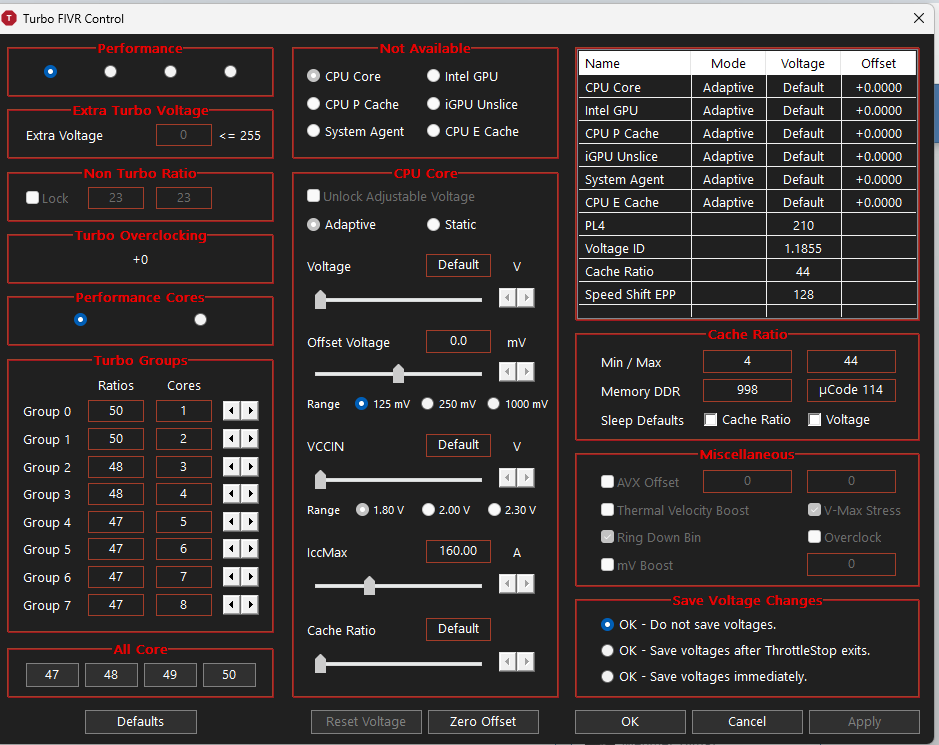Select the fourth Performance profile radio button
This screenshot has width=939, height=745.
click(231, 71)
